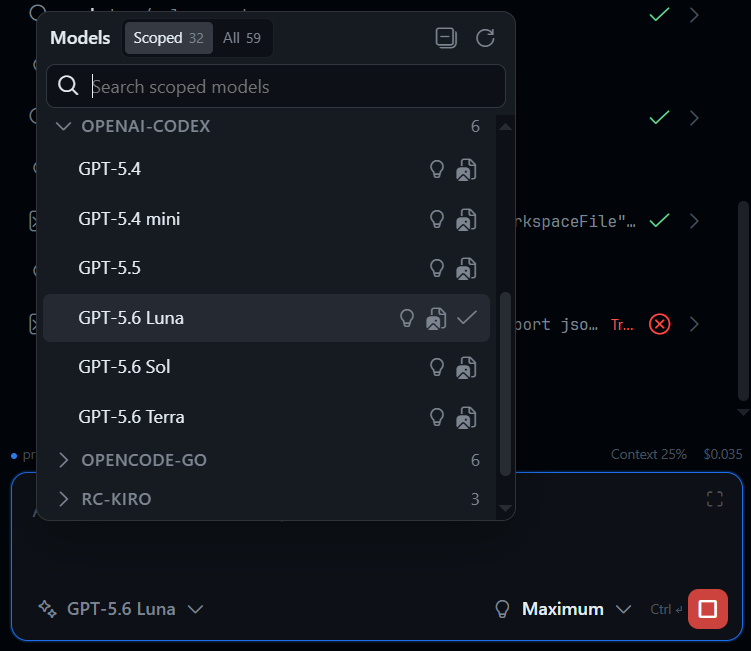Click the 'Models' panel title
Viewport: 751px width, 651px height.
point(80,38)
